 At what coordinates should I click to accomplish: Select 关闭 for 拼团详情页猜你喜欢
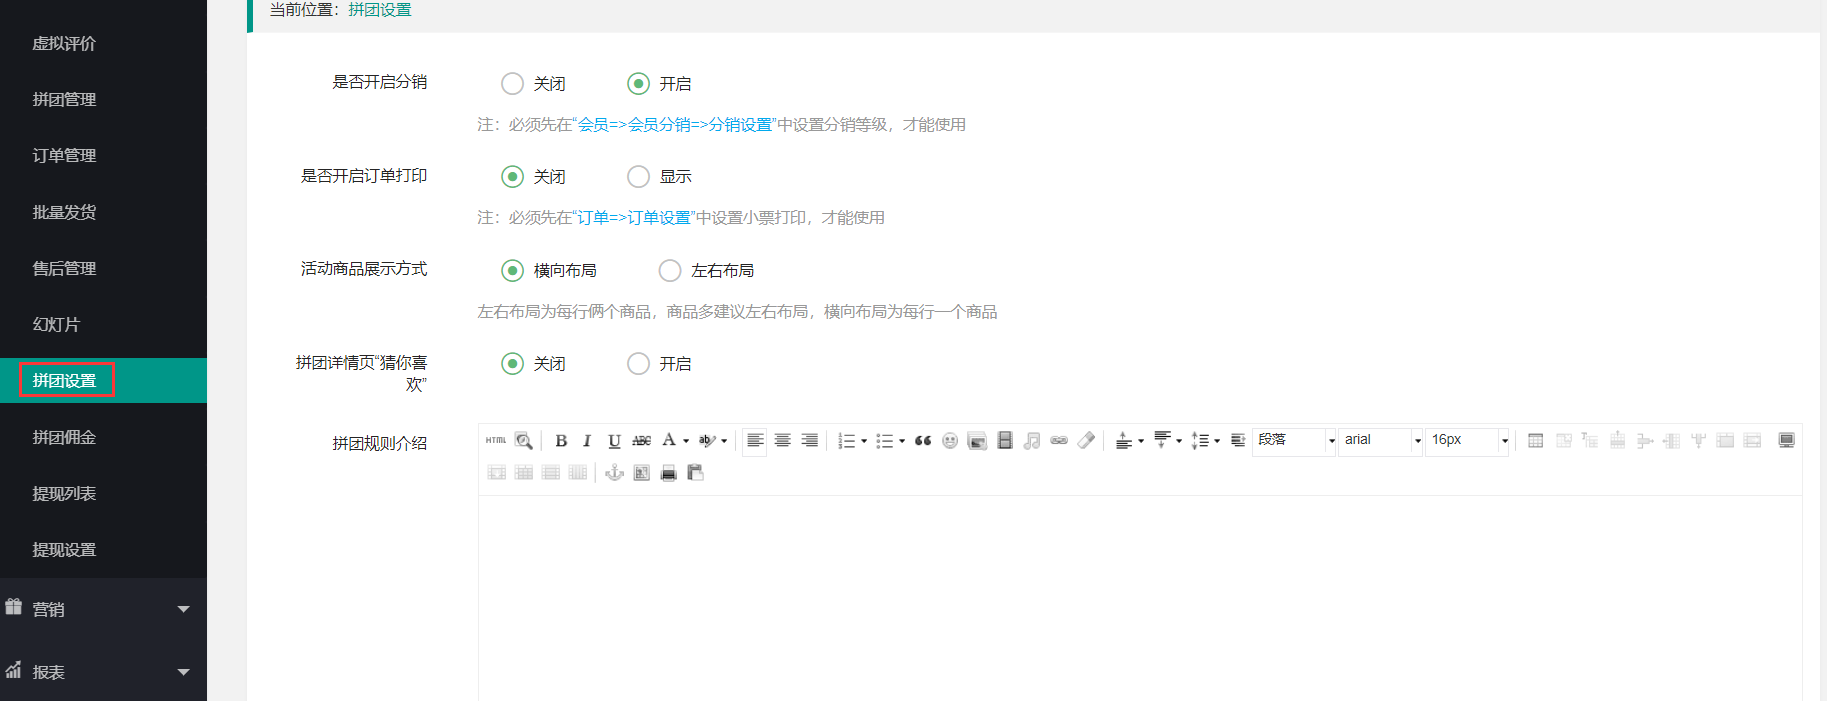pos(512,364)
